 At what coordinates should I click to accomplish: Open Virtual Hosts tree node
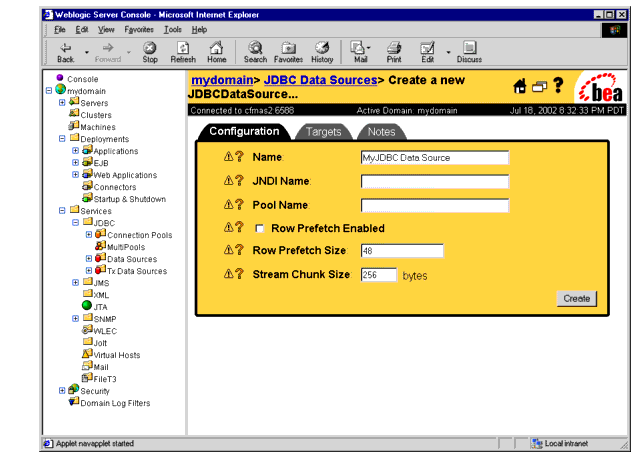(x=117, y=355)
